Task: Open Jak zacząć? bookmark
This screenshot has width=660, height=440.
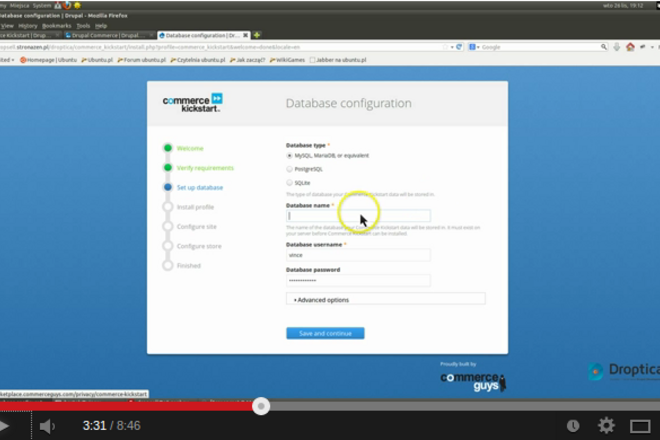Action: coord(248,60)
